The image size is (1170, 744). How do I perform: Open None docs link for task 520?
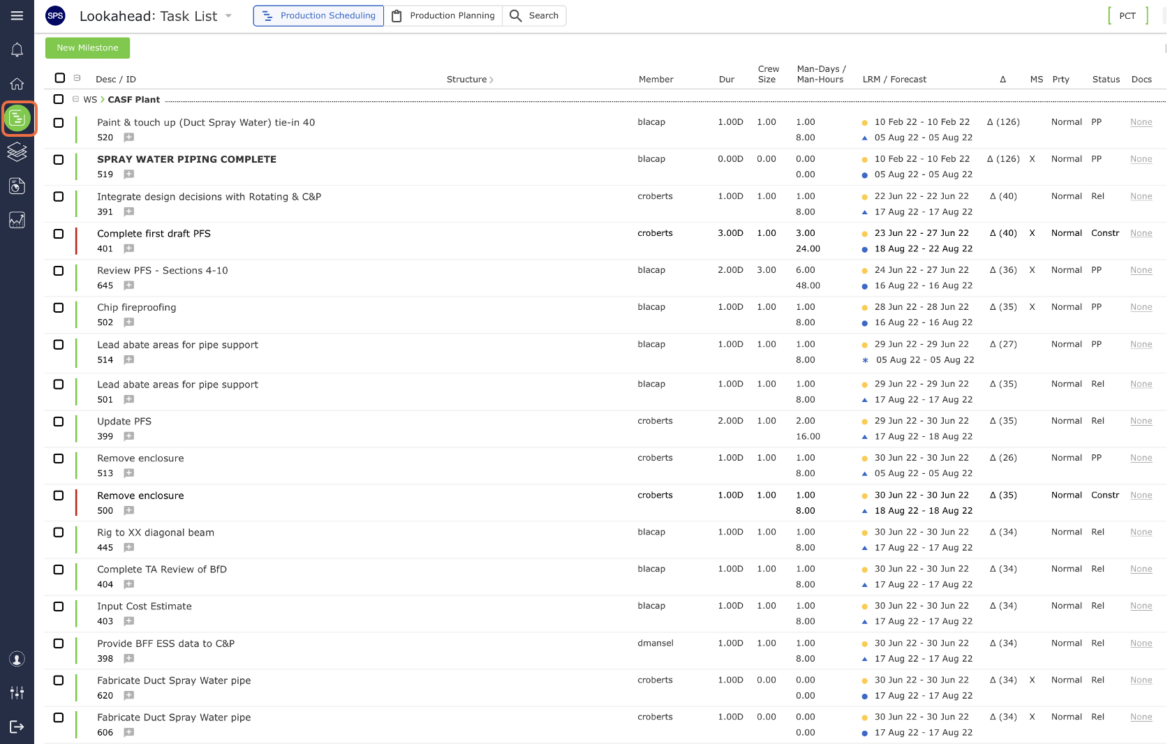tap(1141, 122)
